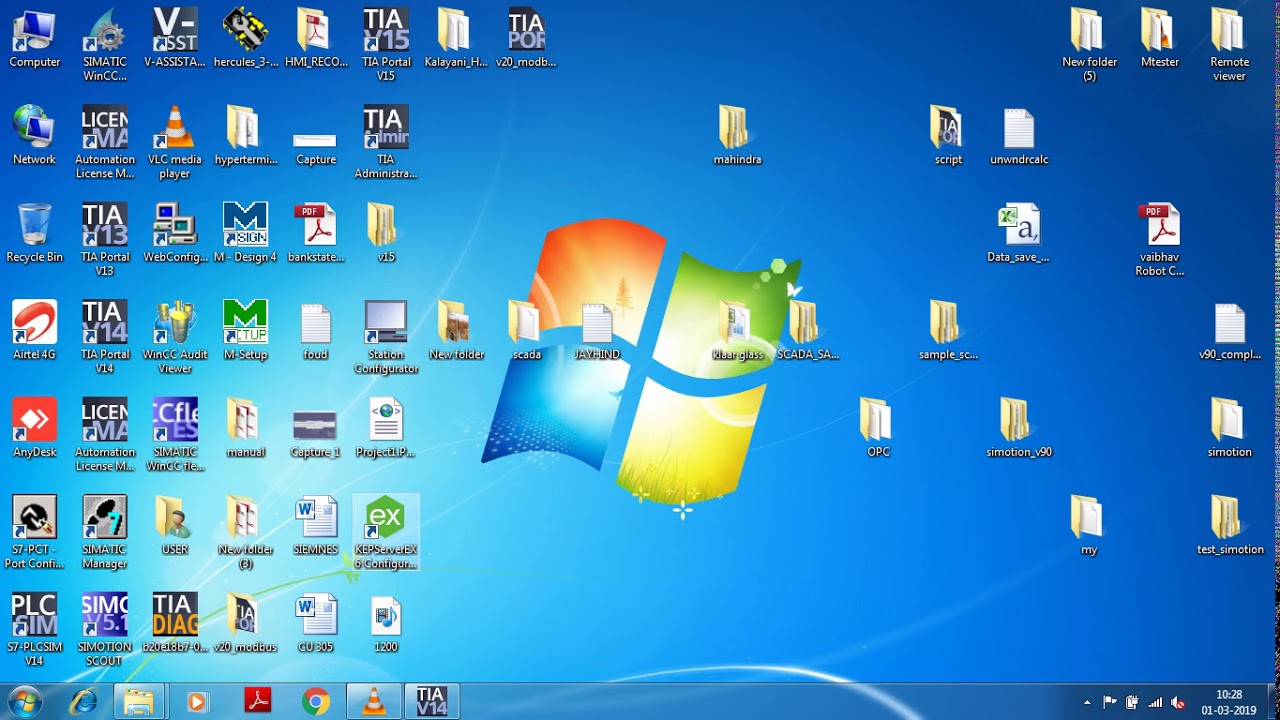Open the script folder icon
Image resolution: width=1280 pixels, height=720 pixels.
click(x=948, y=136)
